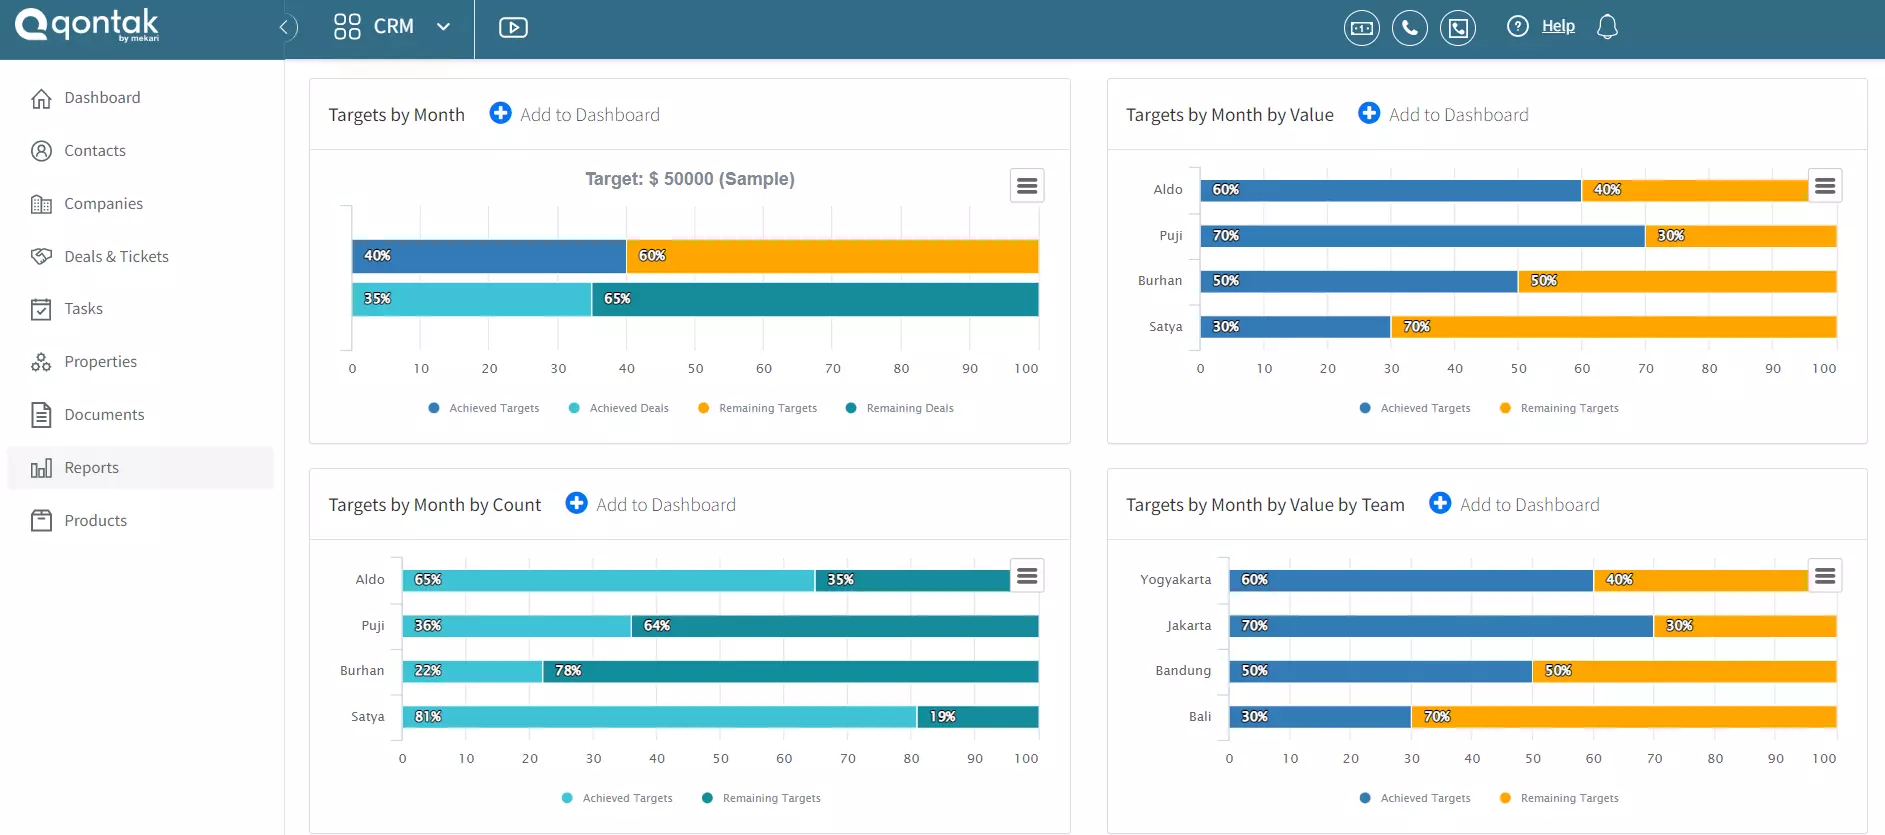Open chart menu for Targets by Month by Value by Team

1825,576
